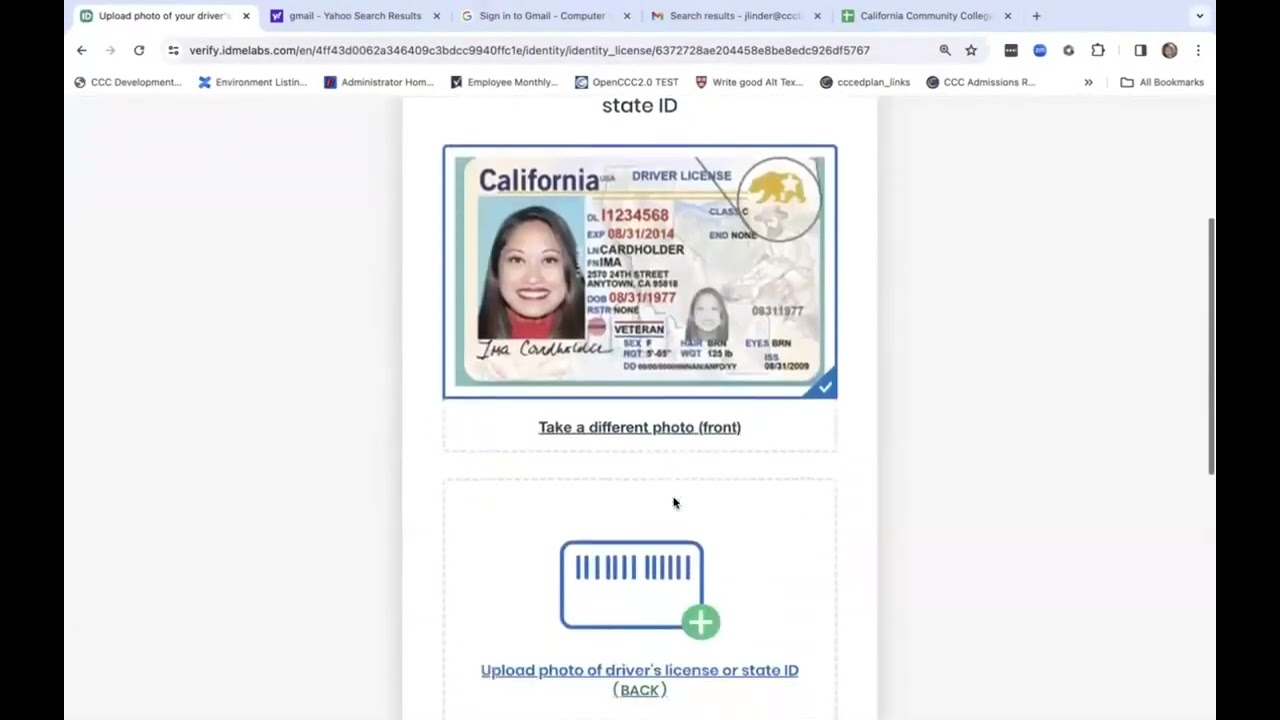
Task: Open Write good Alt Tex bookmark
Action: pyautogui.click(x=749, y=82)
